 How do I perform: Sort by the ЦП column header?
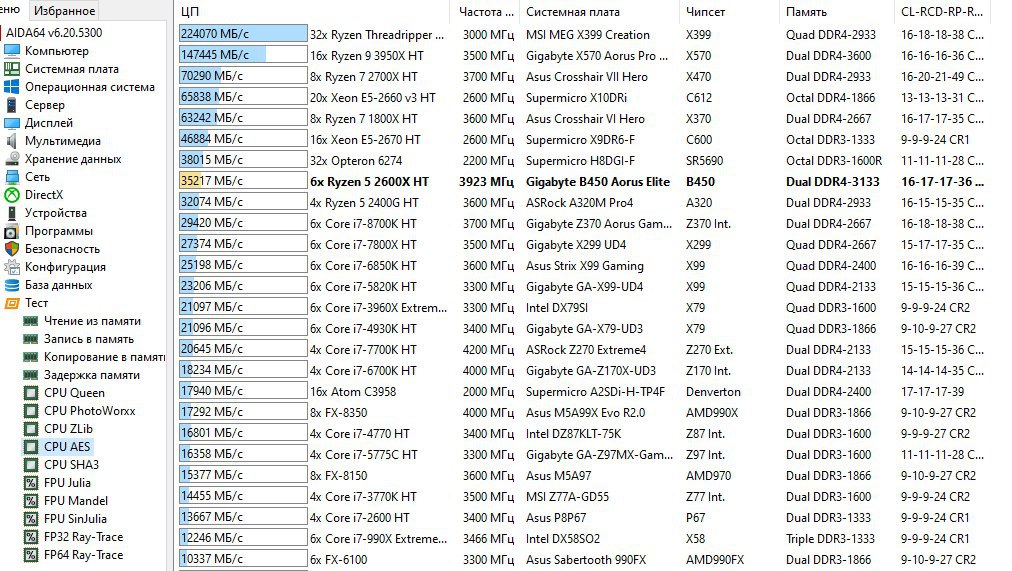pos(313,12)
